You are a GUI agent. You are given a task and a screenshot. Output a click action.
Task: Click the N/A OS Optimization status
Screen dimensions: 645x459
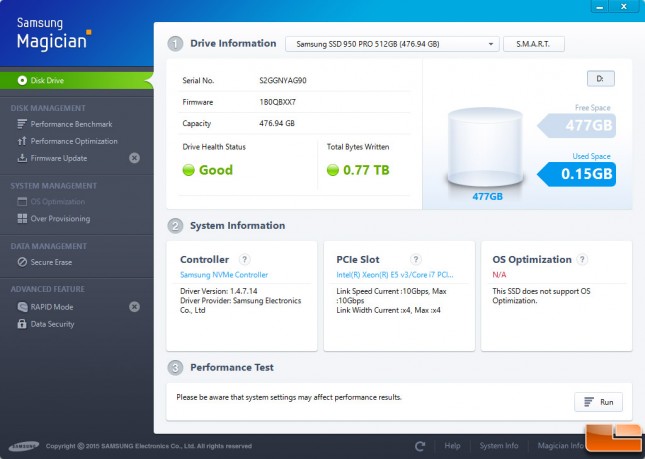click(x=499, y=275)
